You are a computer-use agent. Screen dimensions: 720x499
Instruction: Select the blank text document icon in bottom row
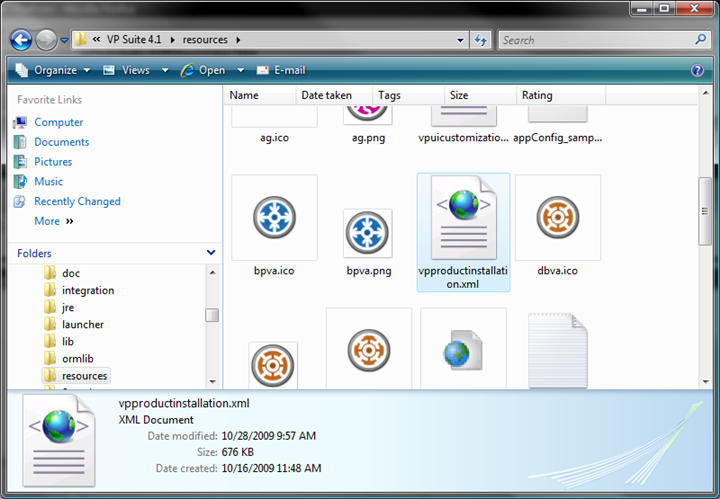(x=558, y=351)
